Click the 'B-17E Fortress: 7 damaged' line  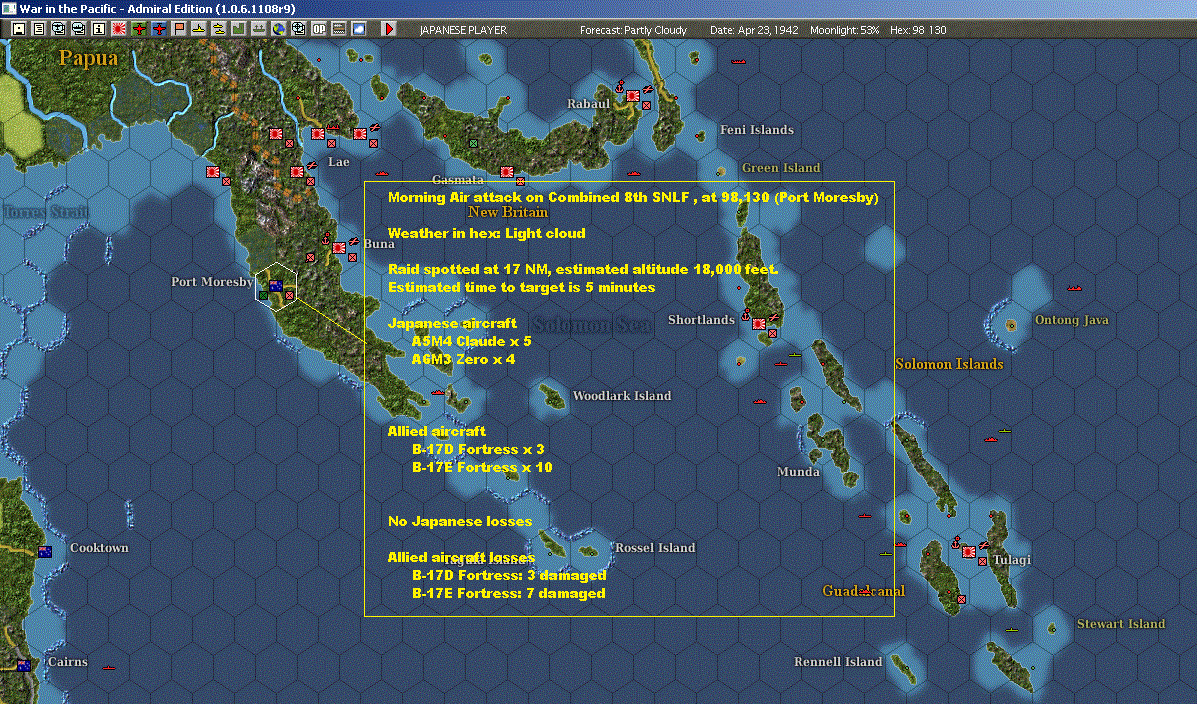(x=508, y=593)
